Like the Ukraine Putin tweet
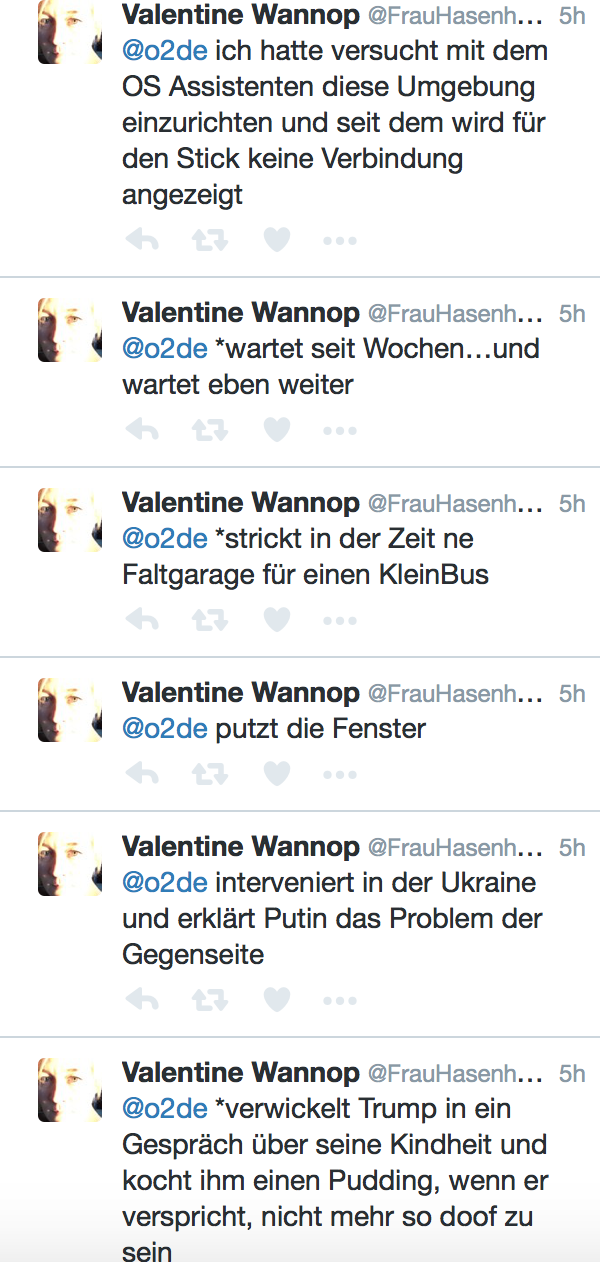 (x=276, y=1000)
